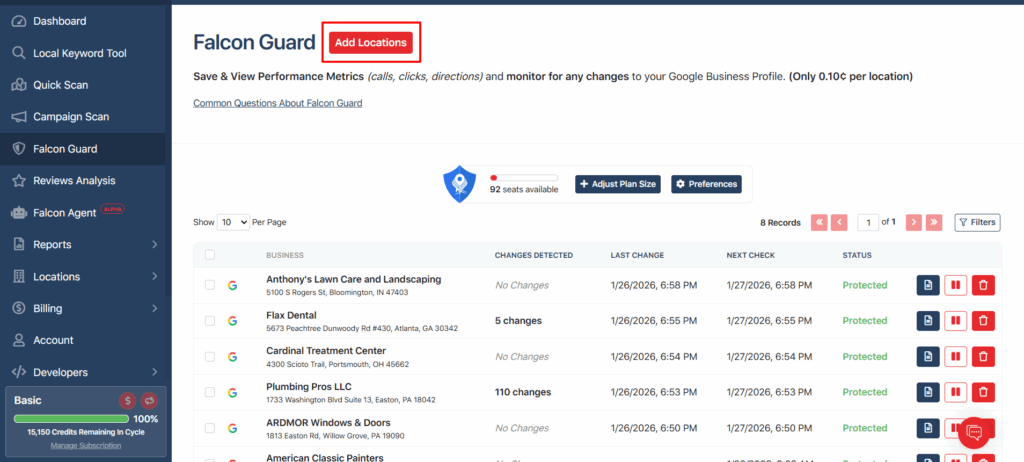Screen dimensions: 1024x462
Task: Go to last page with double-arrow icon
Action: (934, 223)
